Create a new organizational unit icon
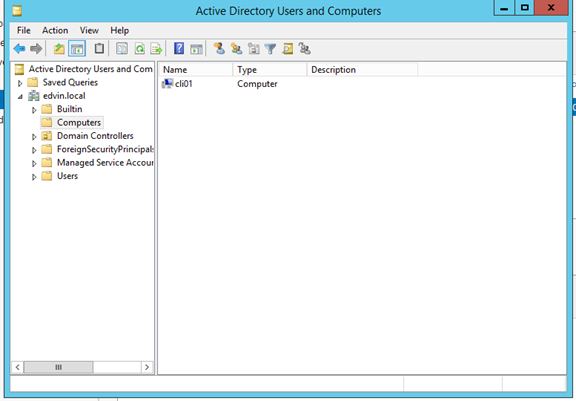 click(253, 48)
